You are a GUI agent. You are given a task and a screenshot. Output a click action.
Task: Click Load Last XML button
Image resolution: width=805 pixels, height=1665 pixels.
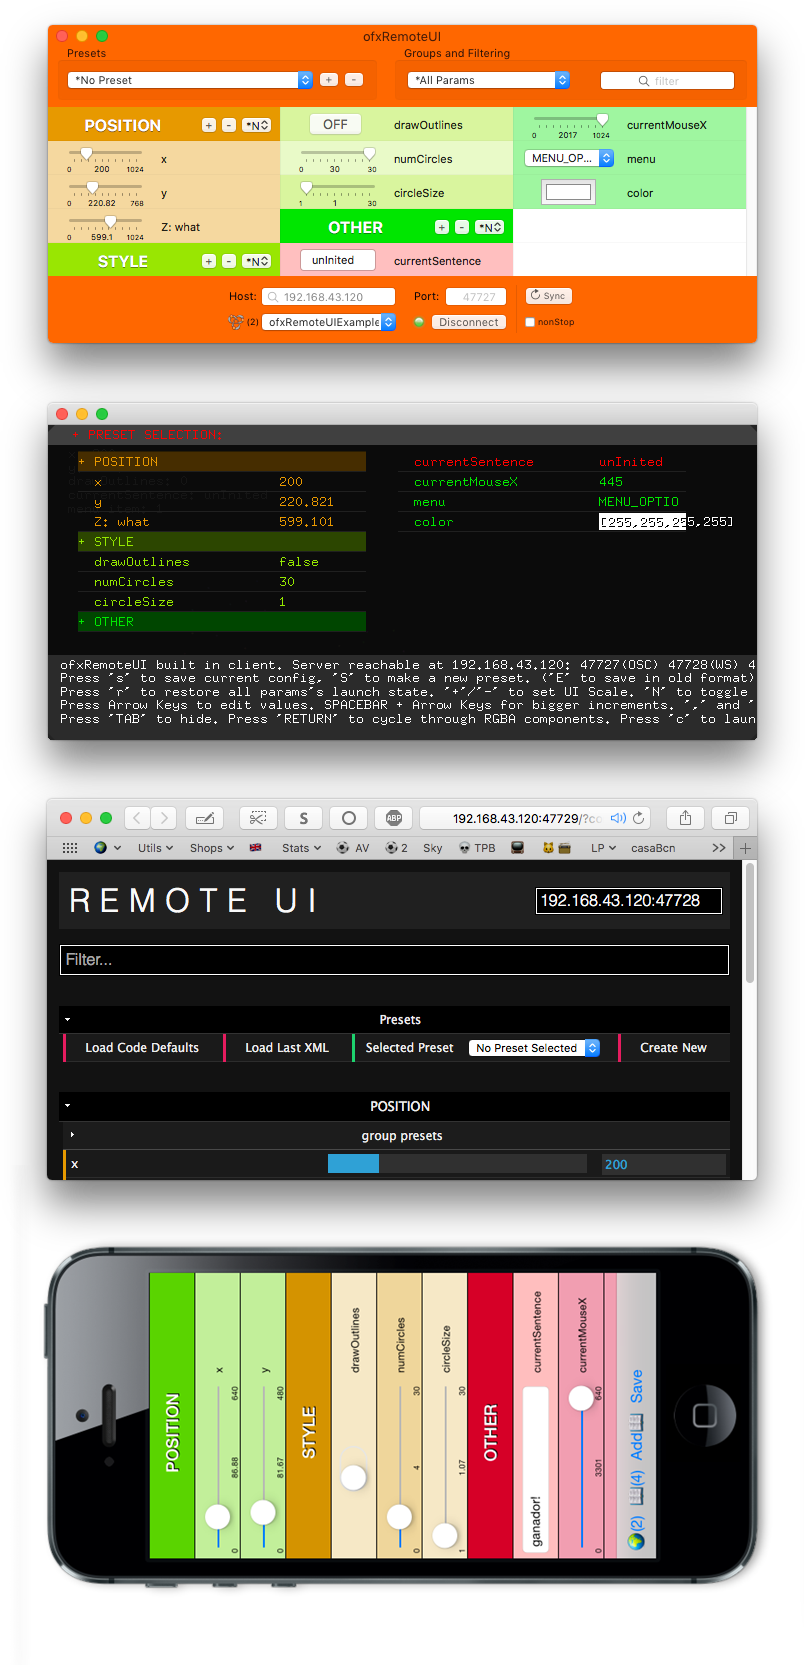tap(287, 1048)
